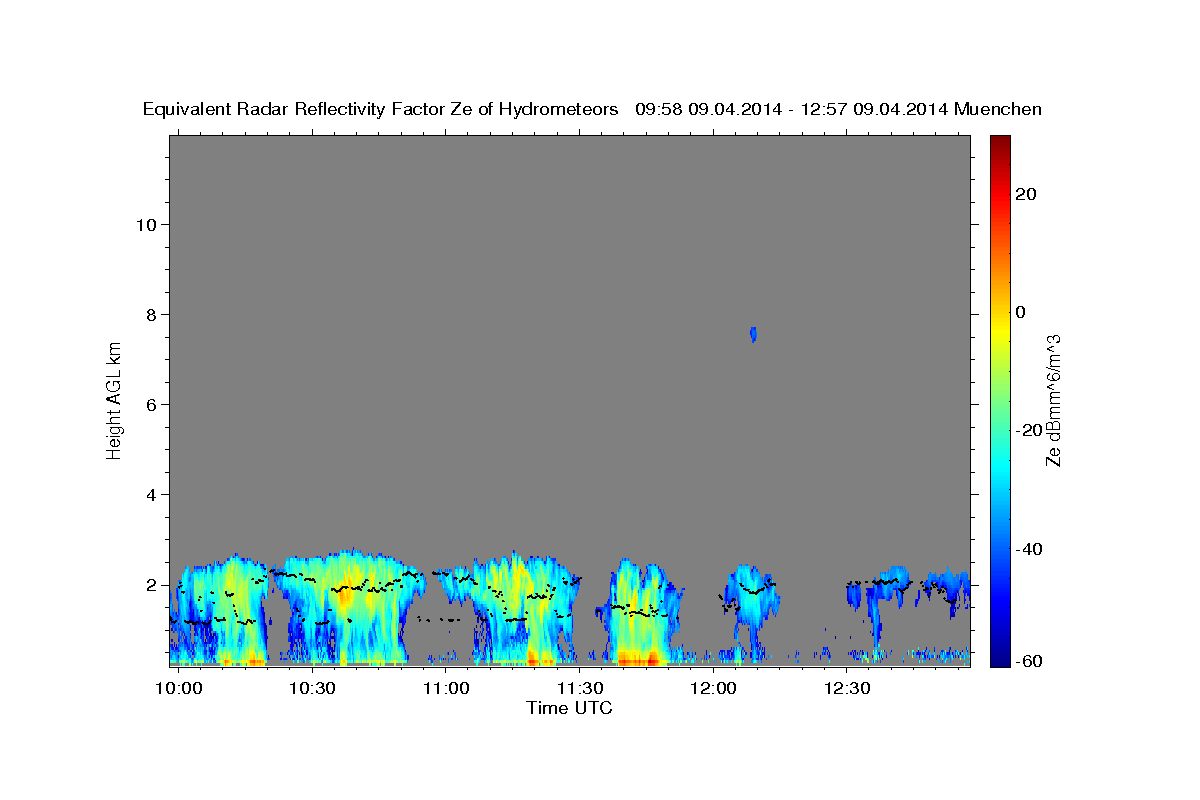Click the colorbar value -20
Image resolution: width=1200 pixels, height=800 pixels.
click(1030, 430)
